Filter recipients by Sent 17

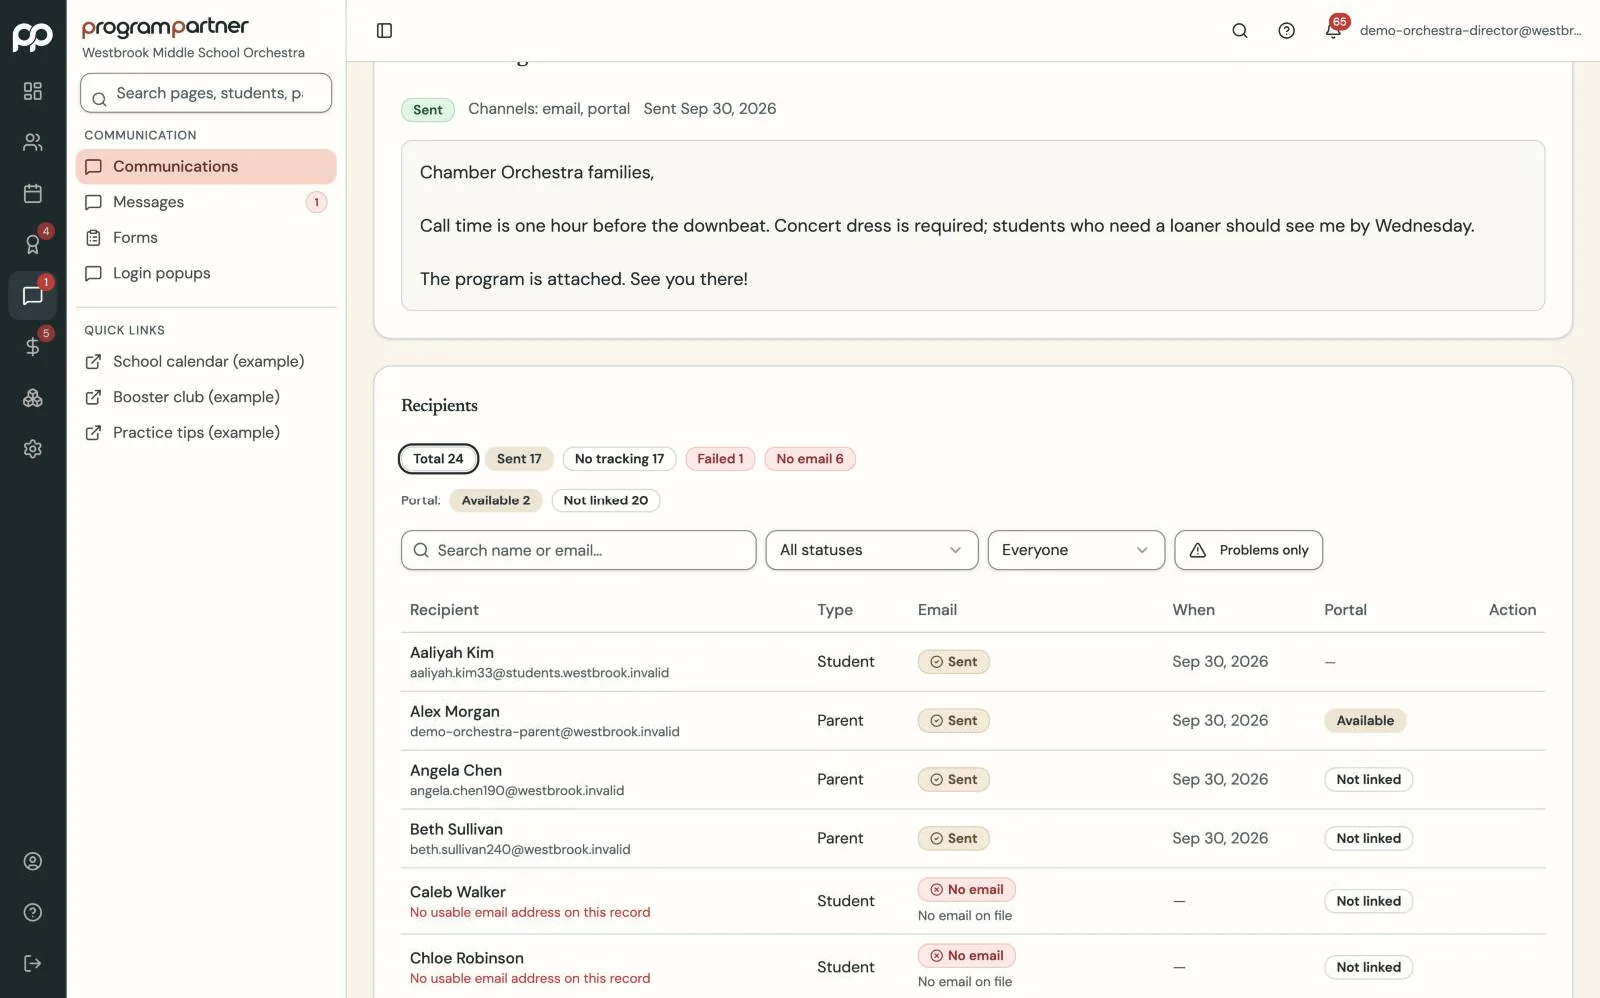click(519, 459)
